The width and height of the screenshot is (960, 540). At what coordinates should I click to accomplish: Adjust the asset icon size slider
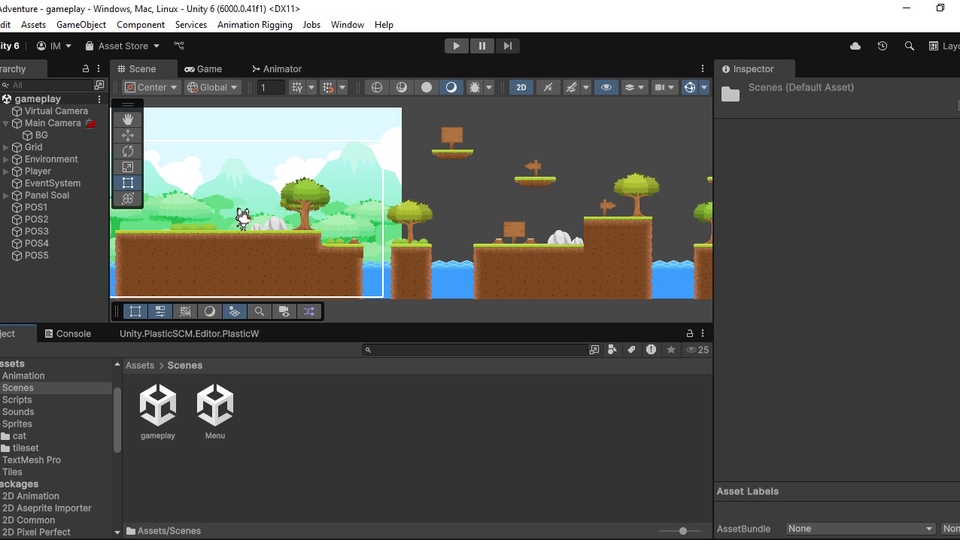click(683, 531)
